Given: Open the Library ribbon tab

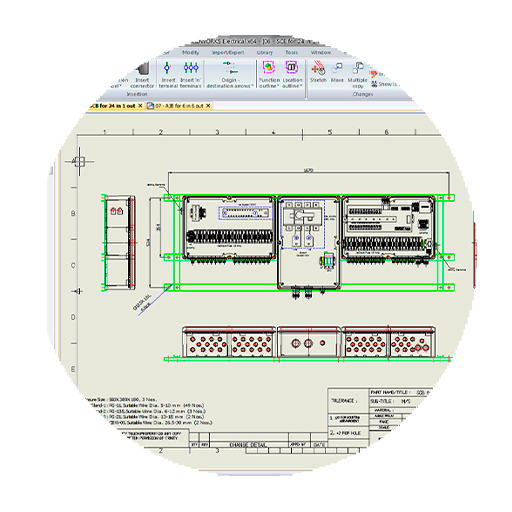Looking at the screenshot, I should point(265,52).
